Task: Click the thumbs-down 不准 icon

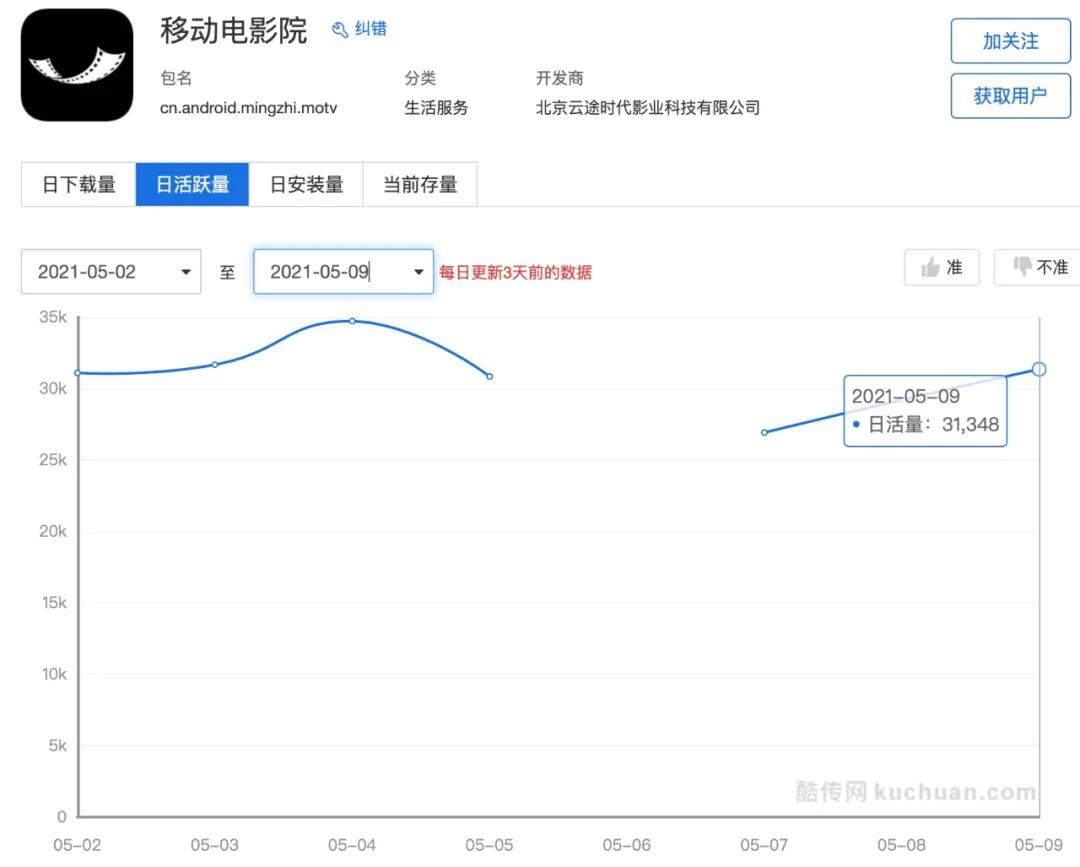Action: 1022,267
